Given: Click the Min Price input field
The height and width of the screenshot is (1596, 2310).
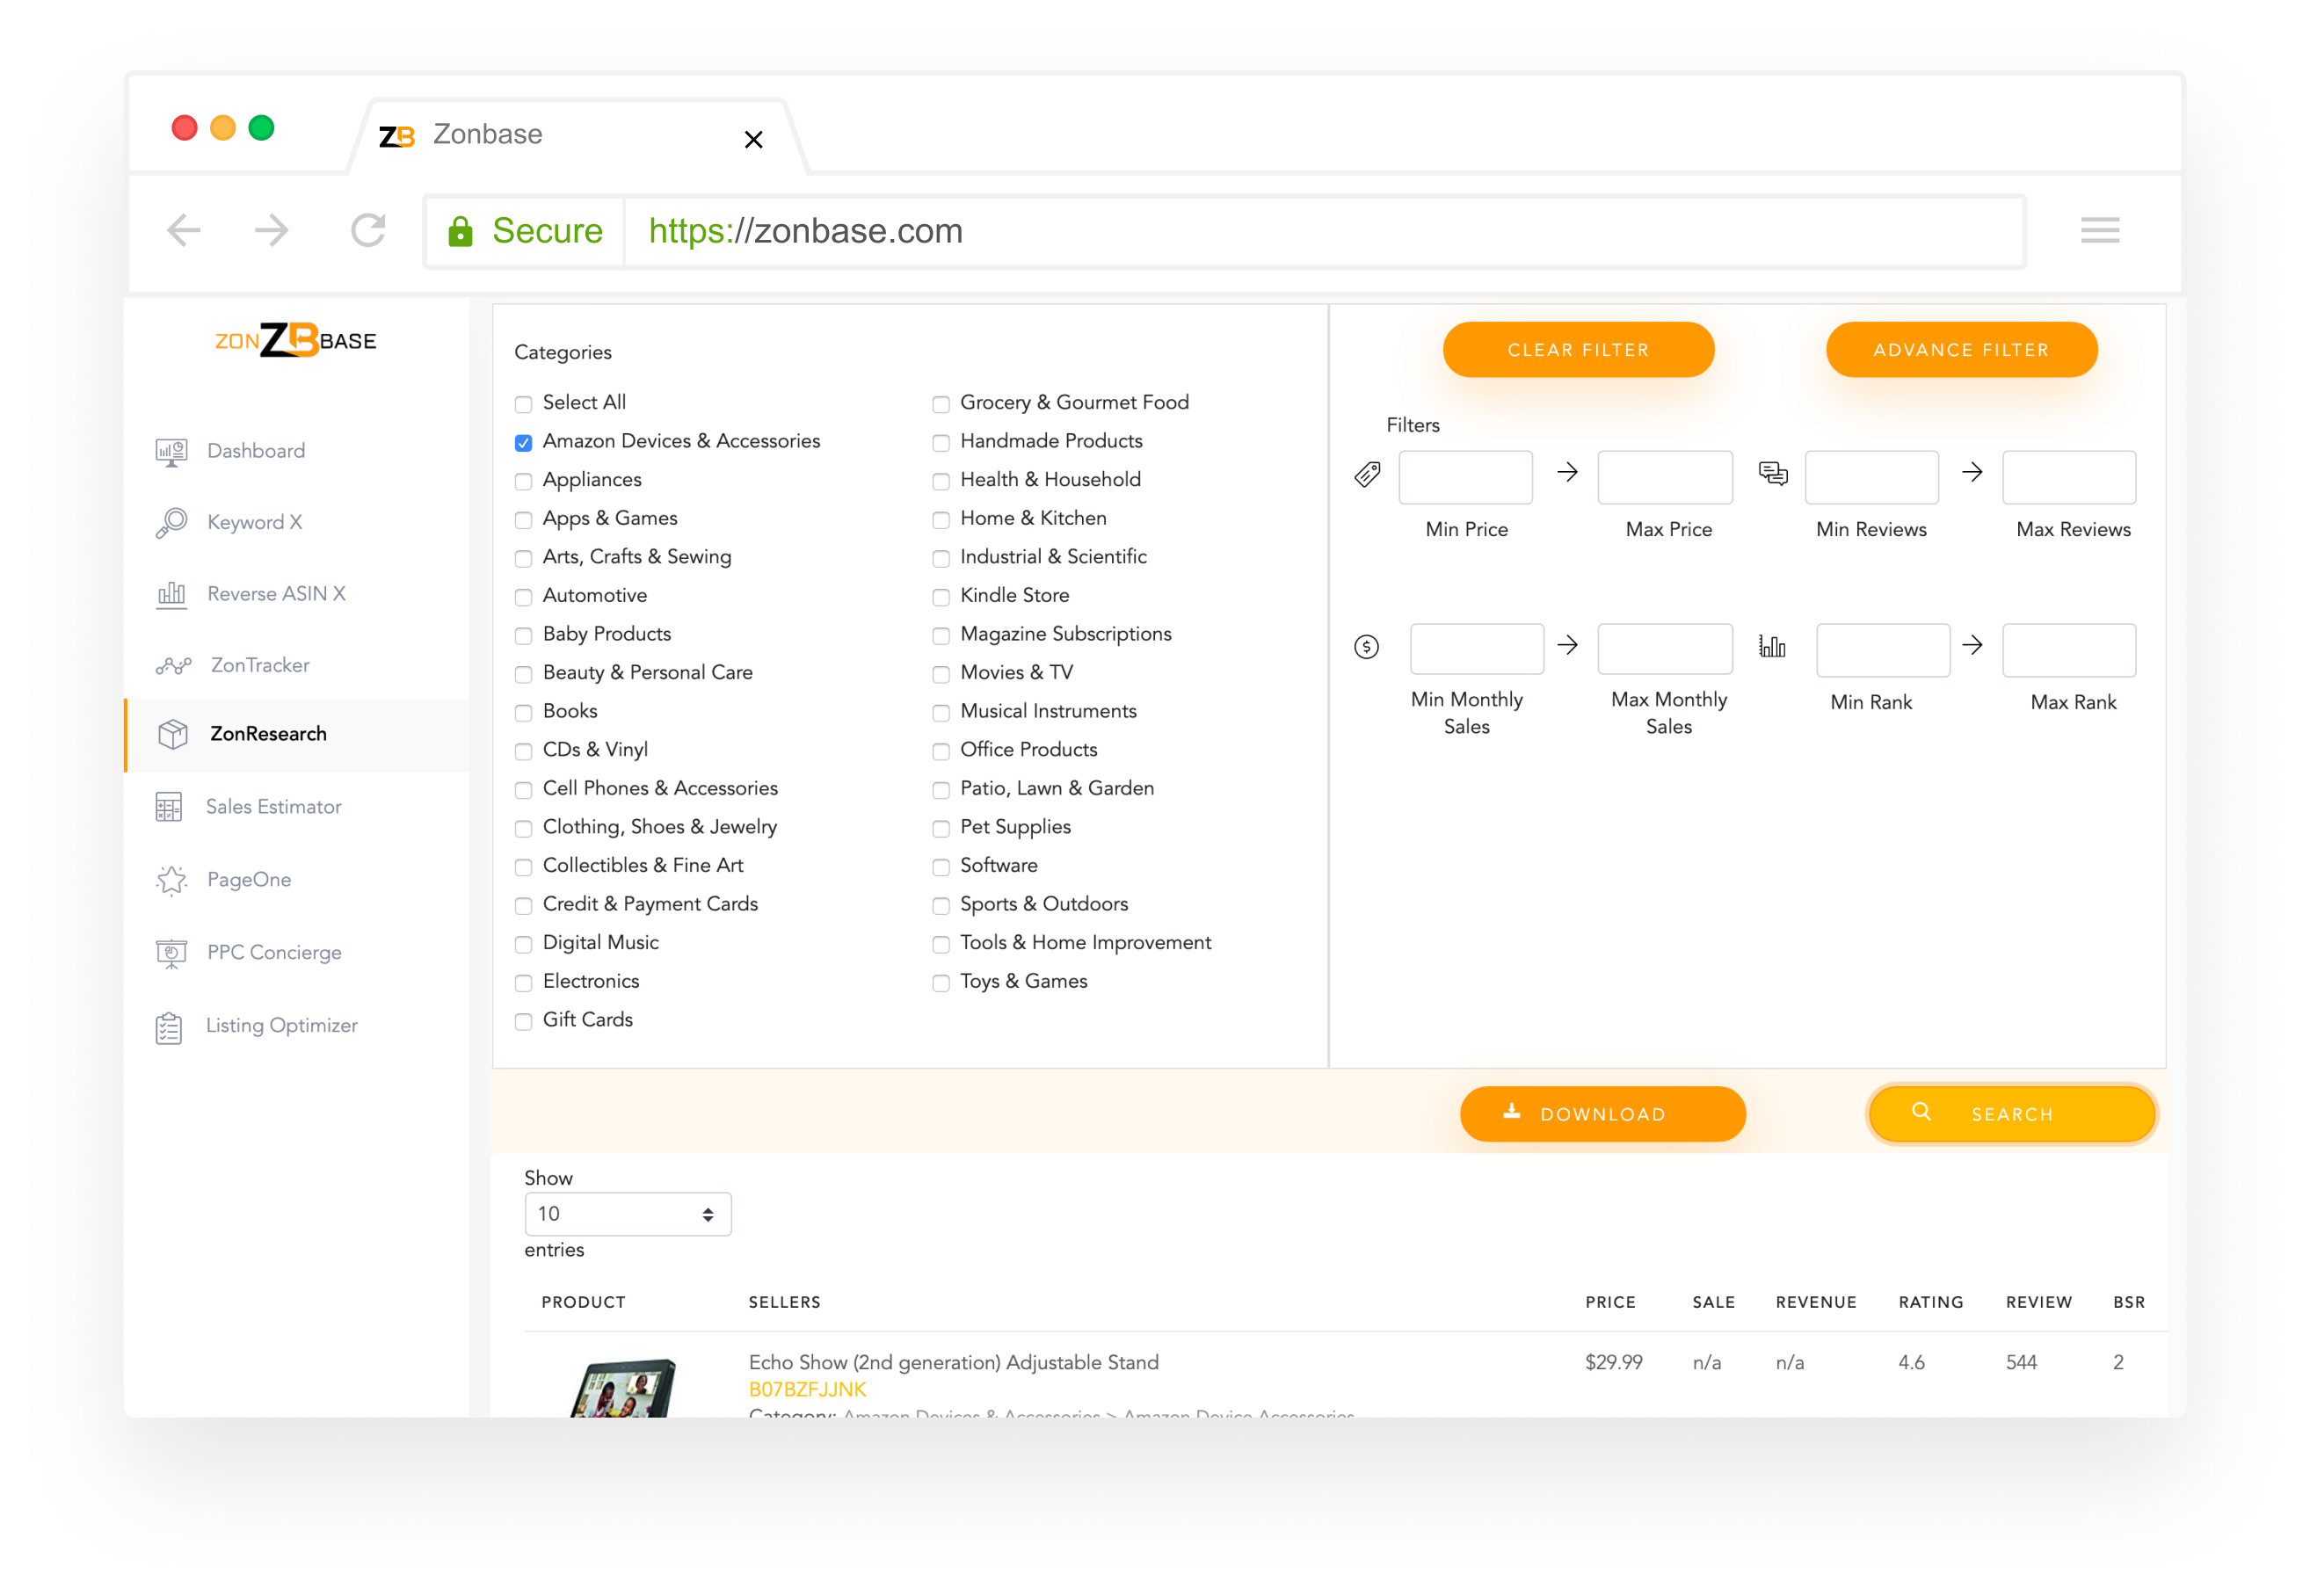Looking at the screenshot, I should pyautogui.click(x=1465, y=477).
